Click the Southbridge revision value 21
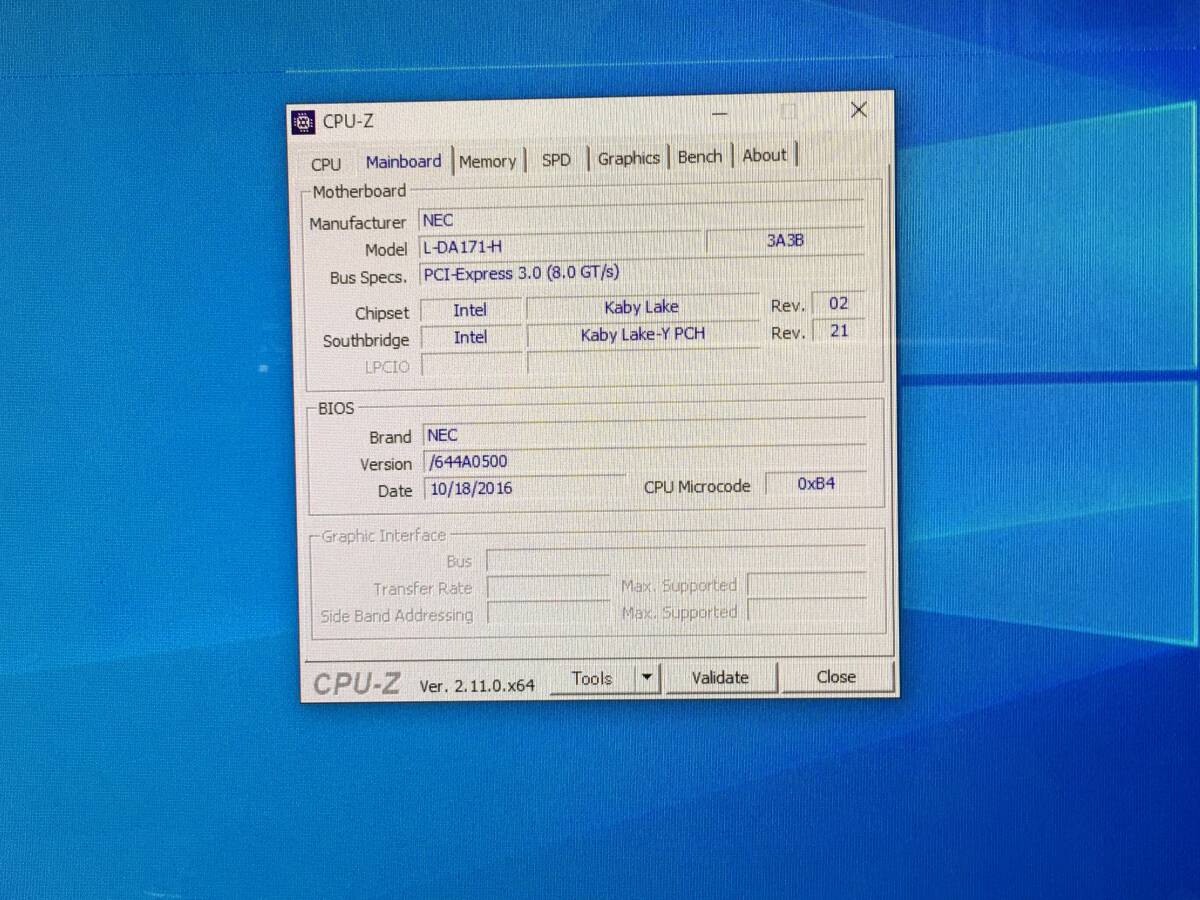This screenshot has height=900, width=1200. [839, 330]
